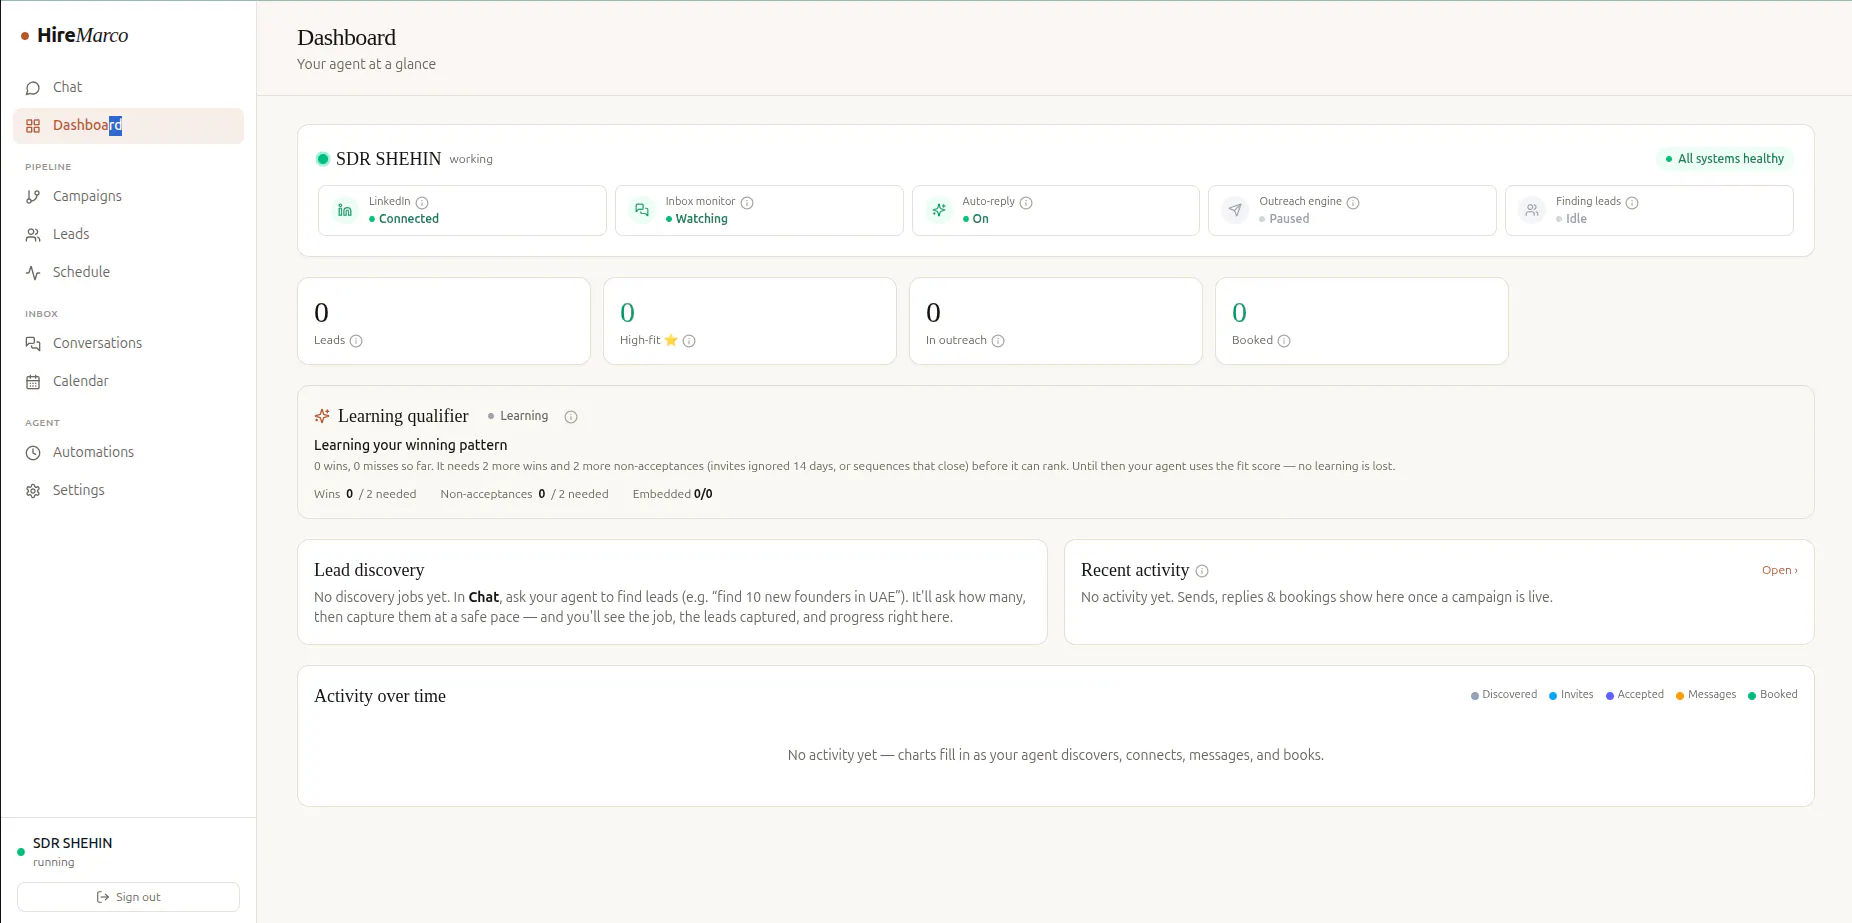Click the Conversations messages icon
Screen dimensions: 1852x923
(33, 344)
